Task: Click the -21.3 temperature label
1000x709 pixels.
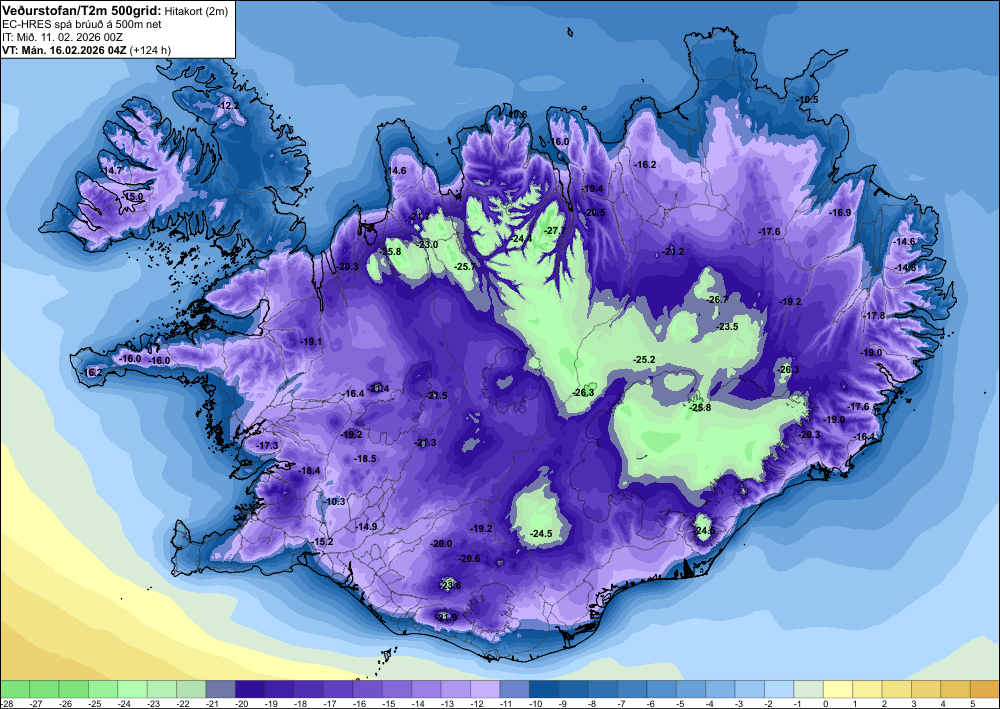Action: click(x=425, y=443)
